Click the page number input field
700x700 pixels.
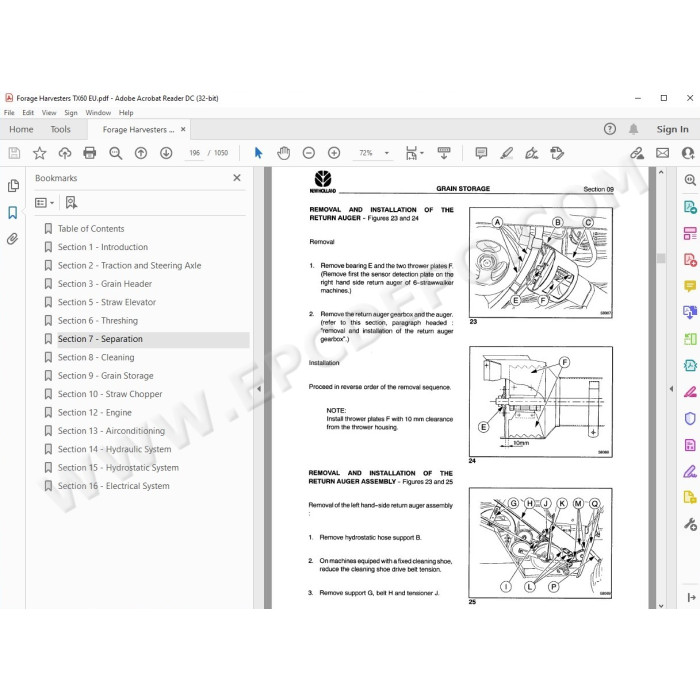[195, 153]
